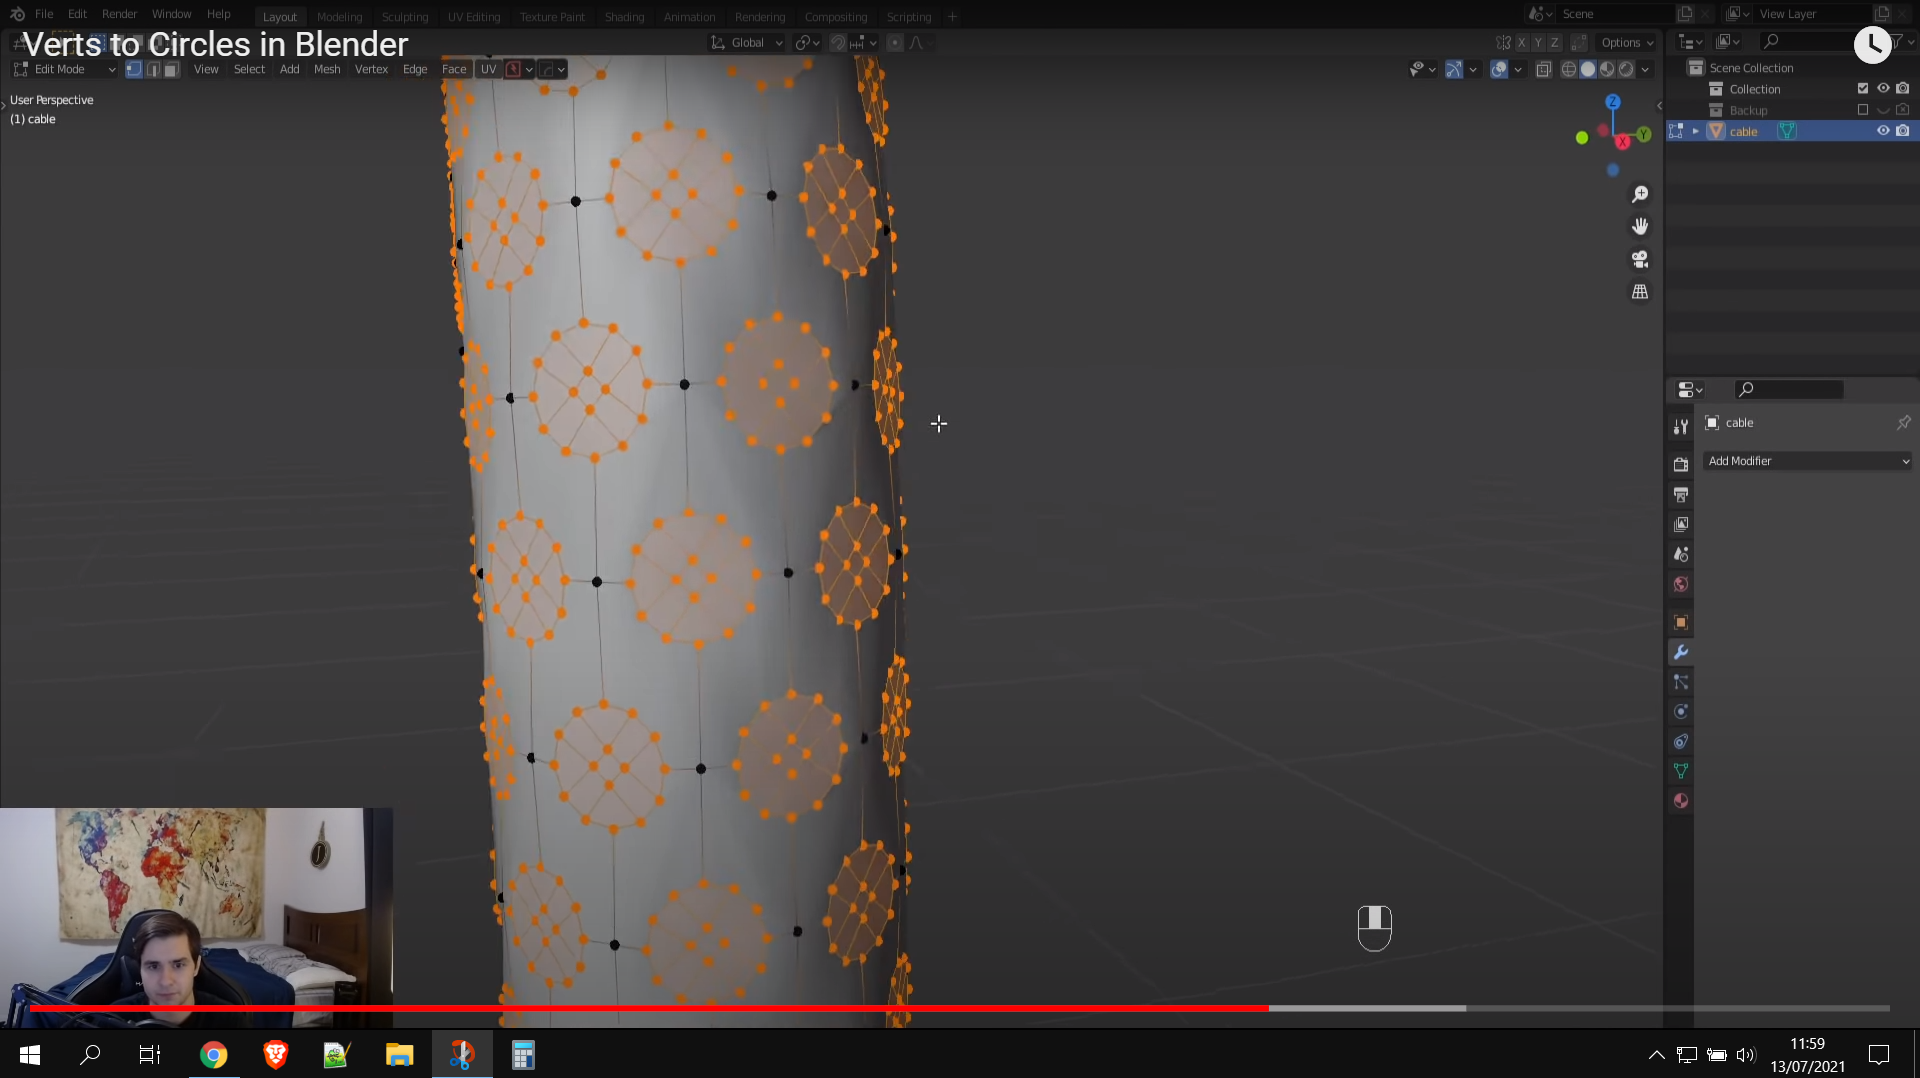Open the File menu
This screenshot has height=1078, width=1920.
tap(44, 14)
